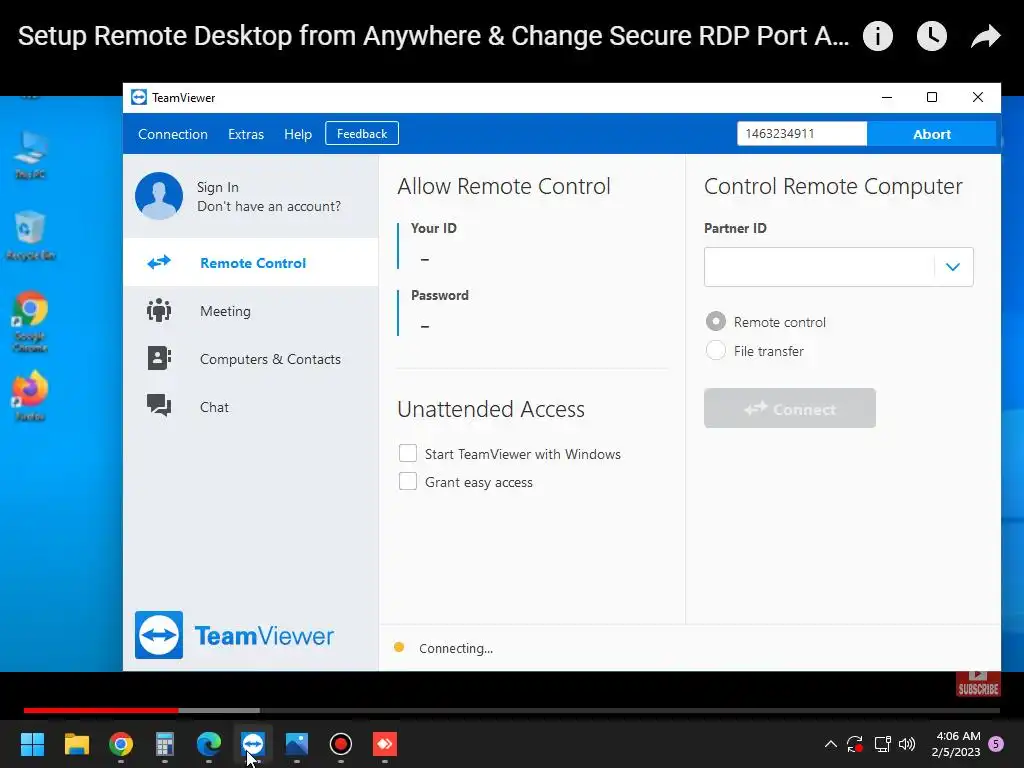Click the Sign In profile avatar
The height and width of the screenshot is (768, 1024).
[x=159, y=196]
